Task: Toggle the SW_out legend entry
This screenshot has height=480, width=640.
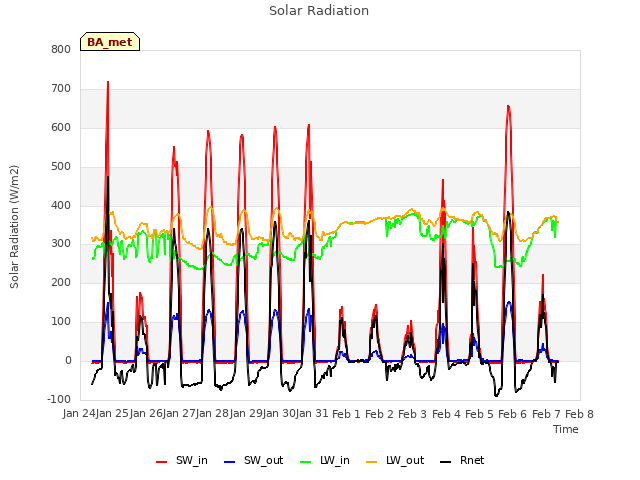Action: click(x=253, y=461)
